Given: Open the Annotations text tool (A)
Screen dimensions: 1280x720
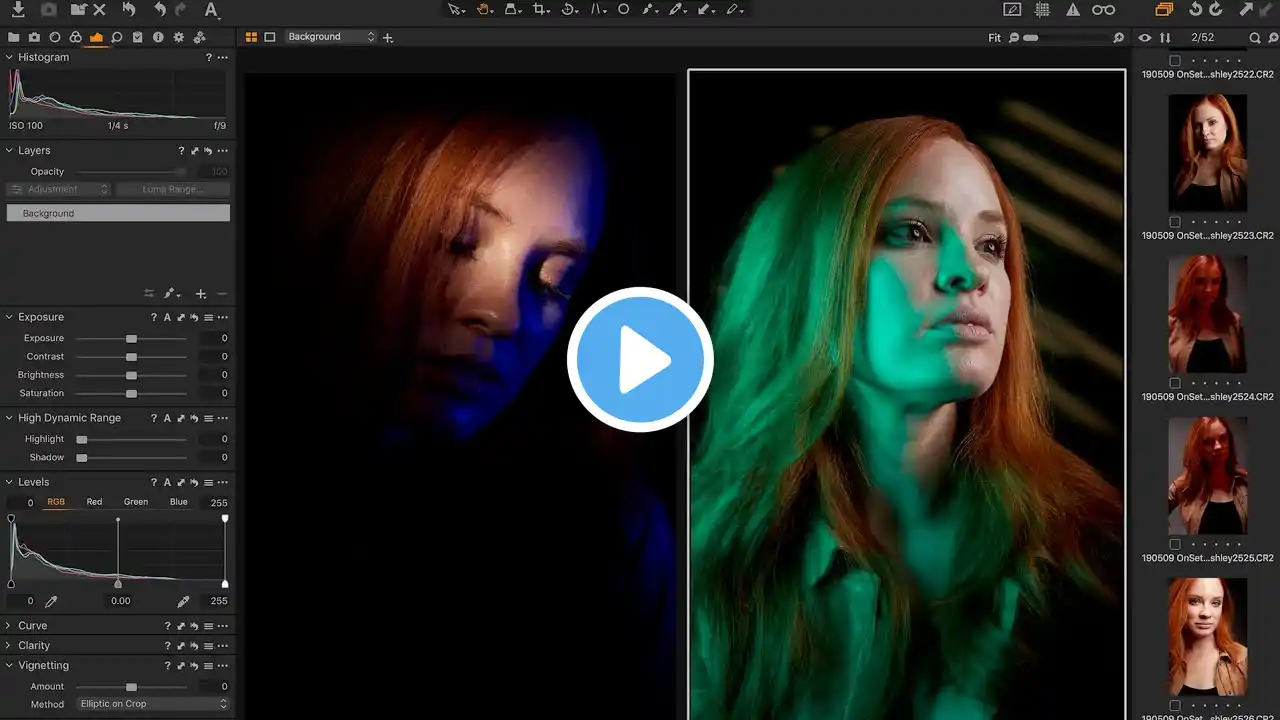Looking at the screenshot, I should 211,10.
